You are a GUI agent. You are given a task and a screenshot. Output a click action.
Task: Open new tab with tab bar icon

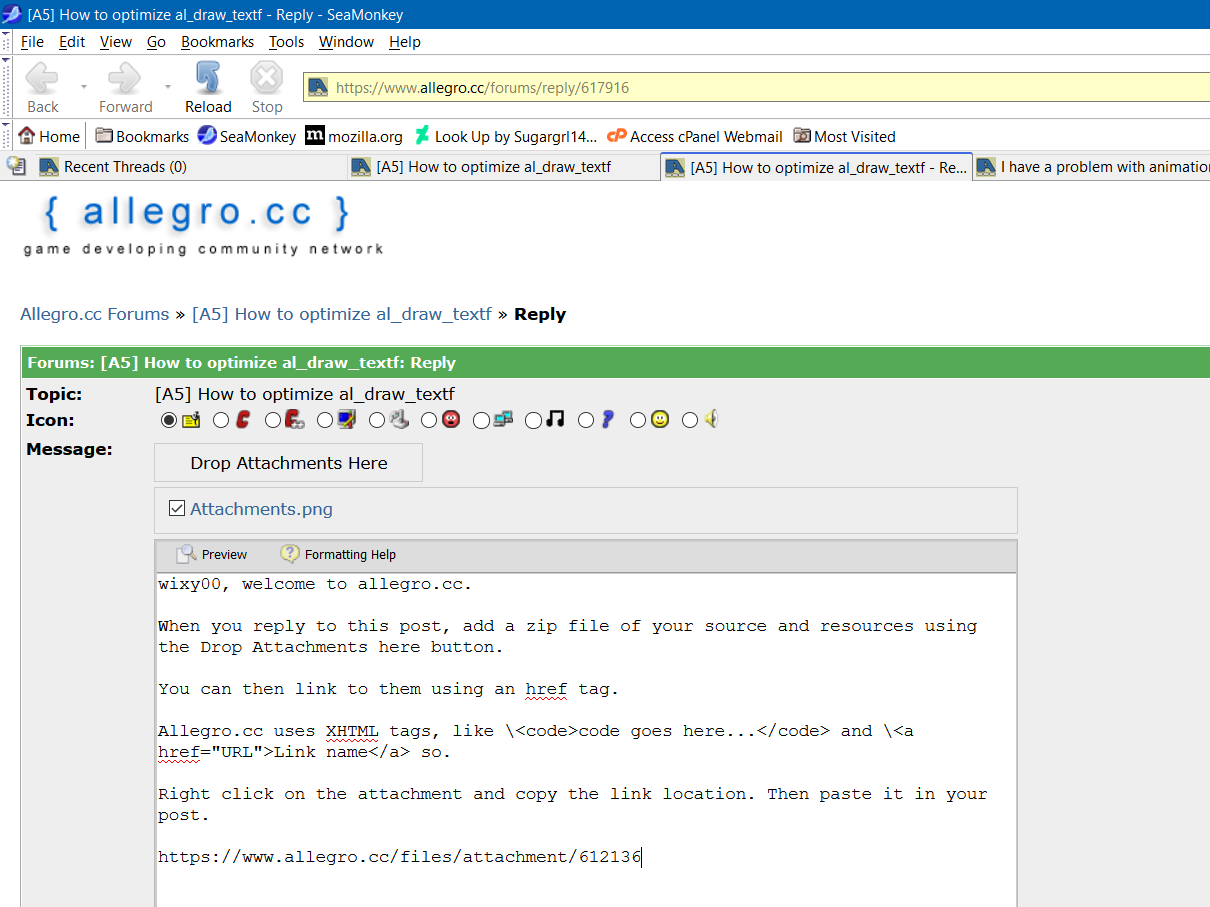16,166
